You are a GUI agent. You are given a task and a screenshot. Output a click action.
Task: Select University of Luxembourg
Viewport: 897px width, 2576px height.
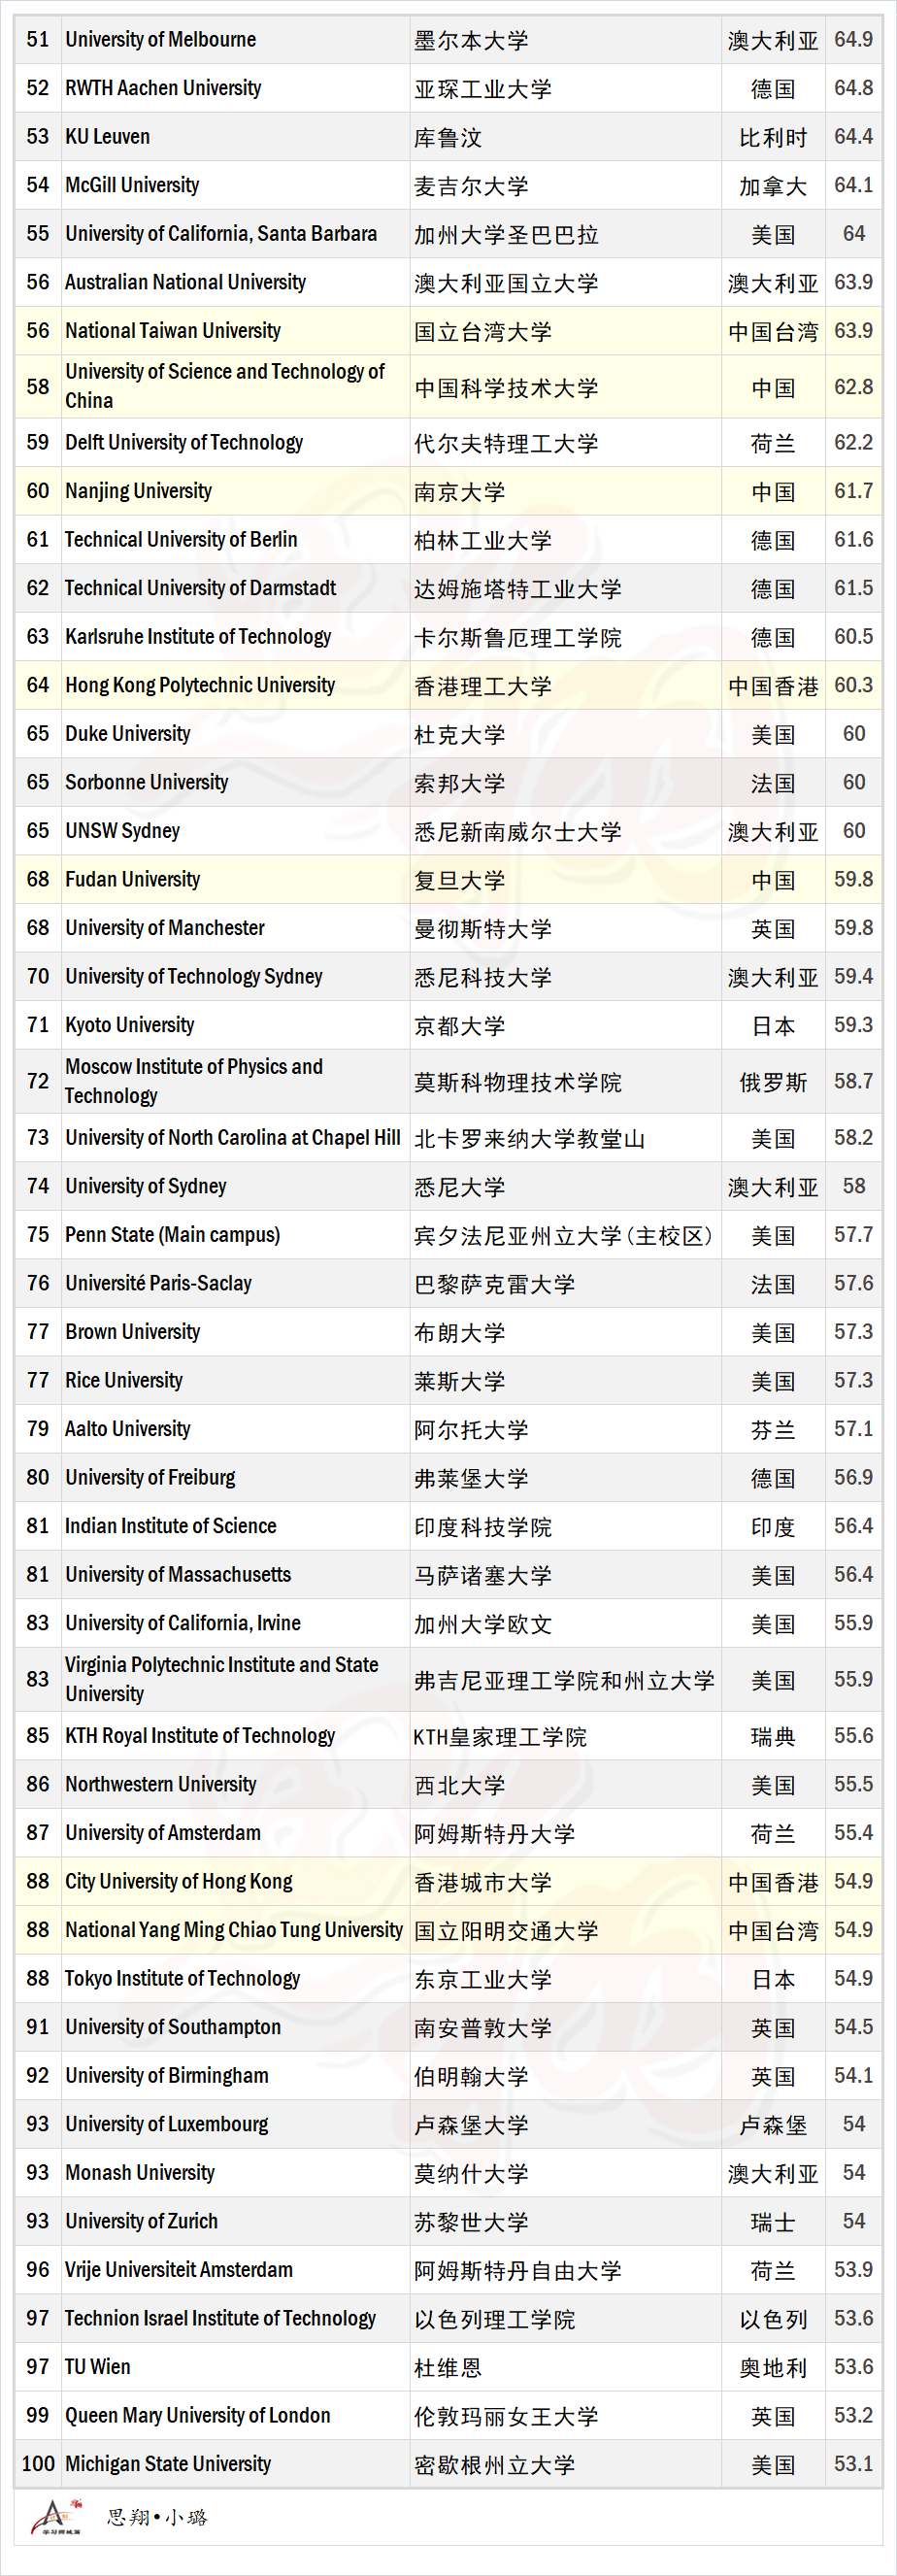[x=167, y=2124]
